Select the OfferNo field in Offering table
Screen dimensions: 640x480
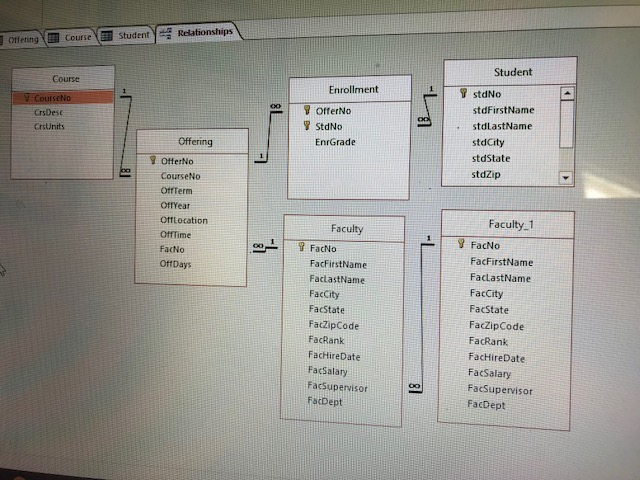pos(177,161)
